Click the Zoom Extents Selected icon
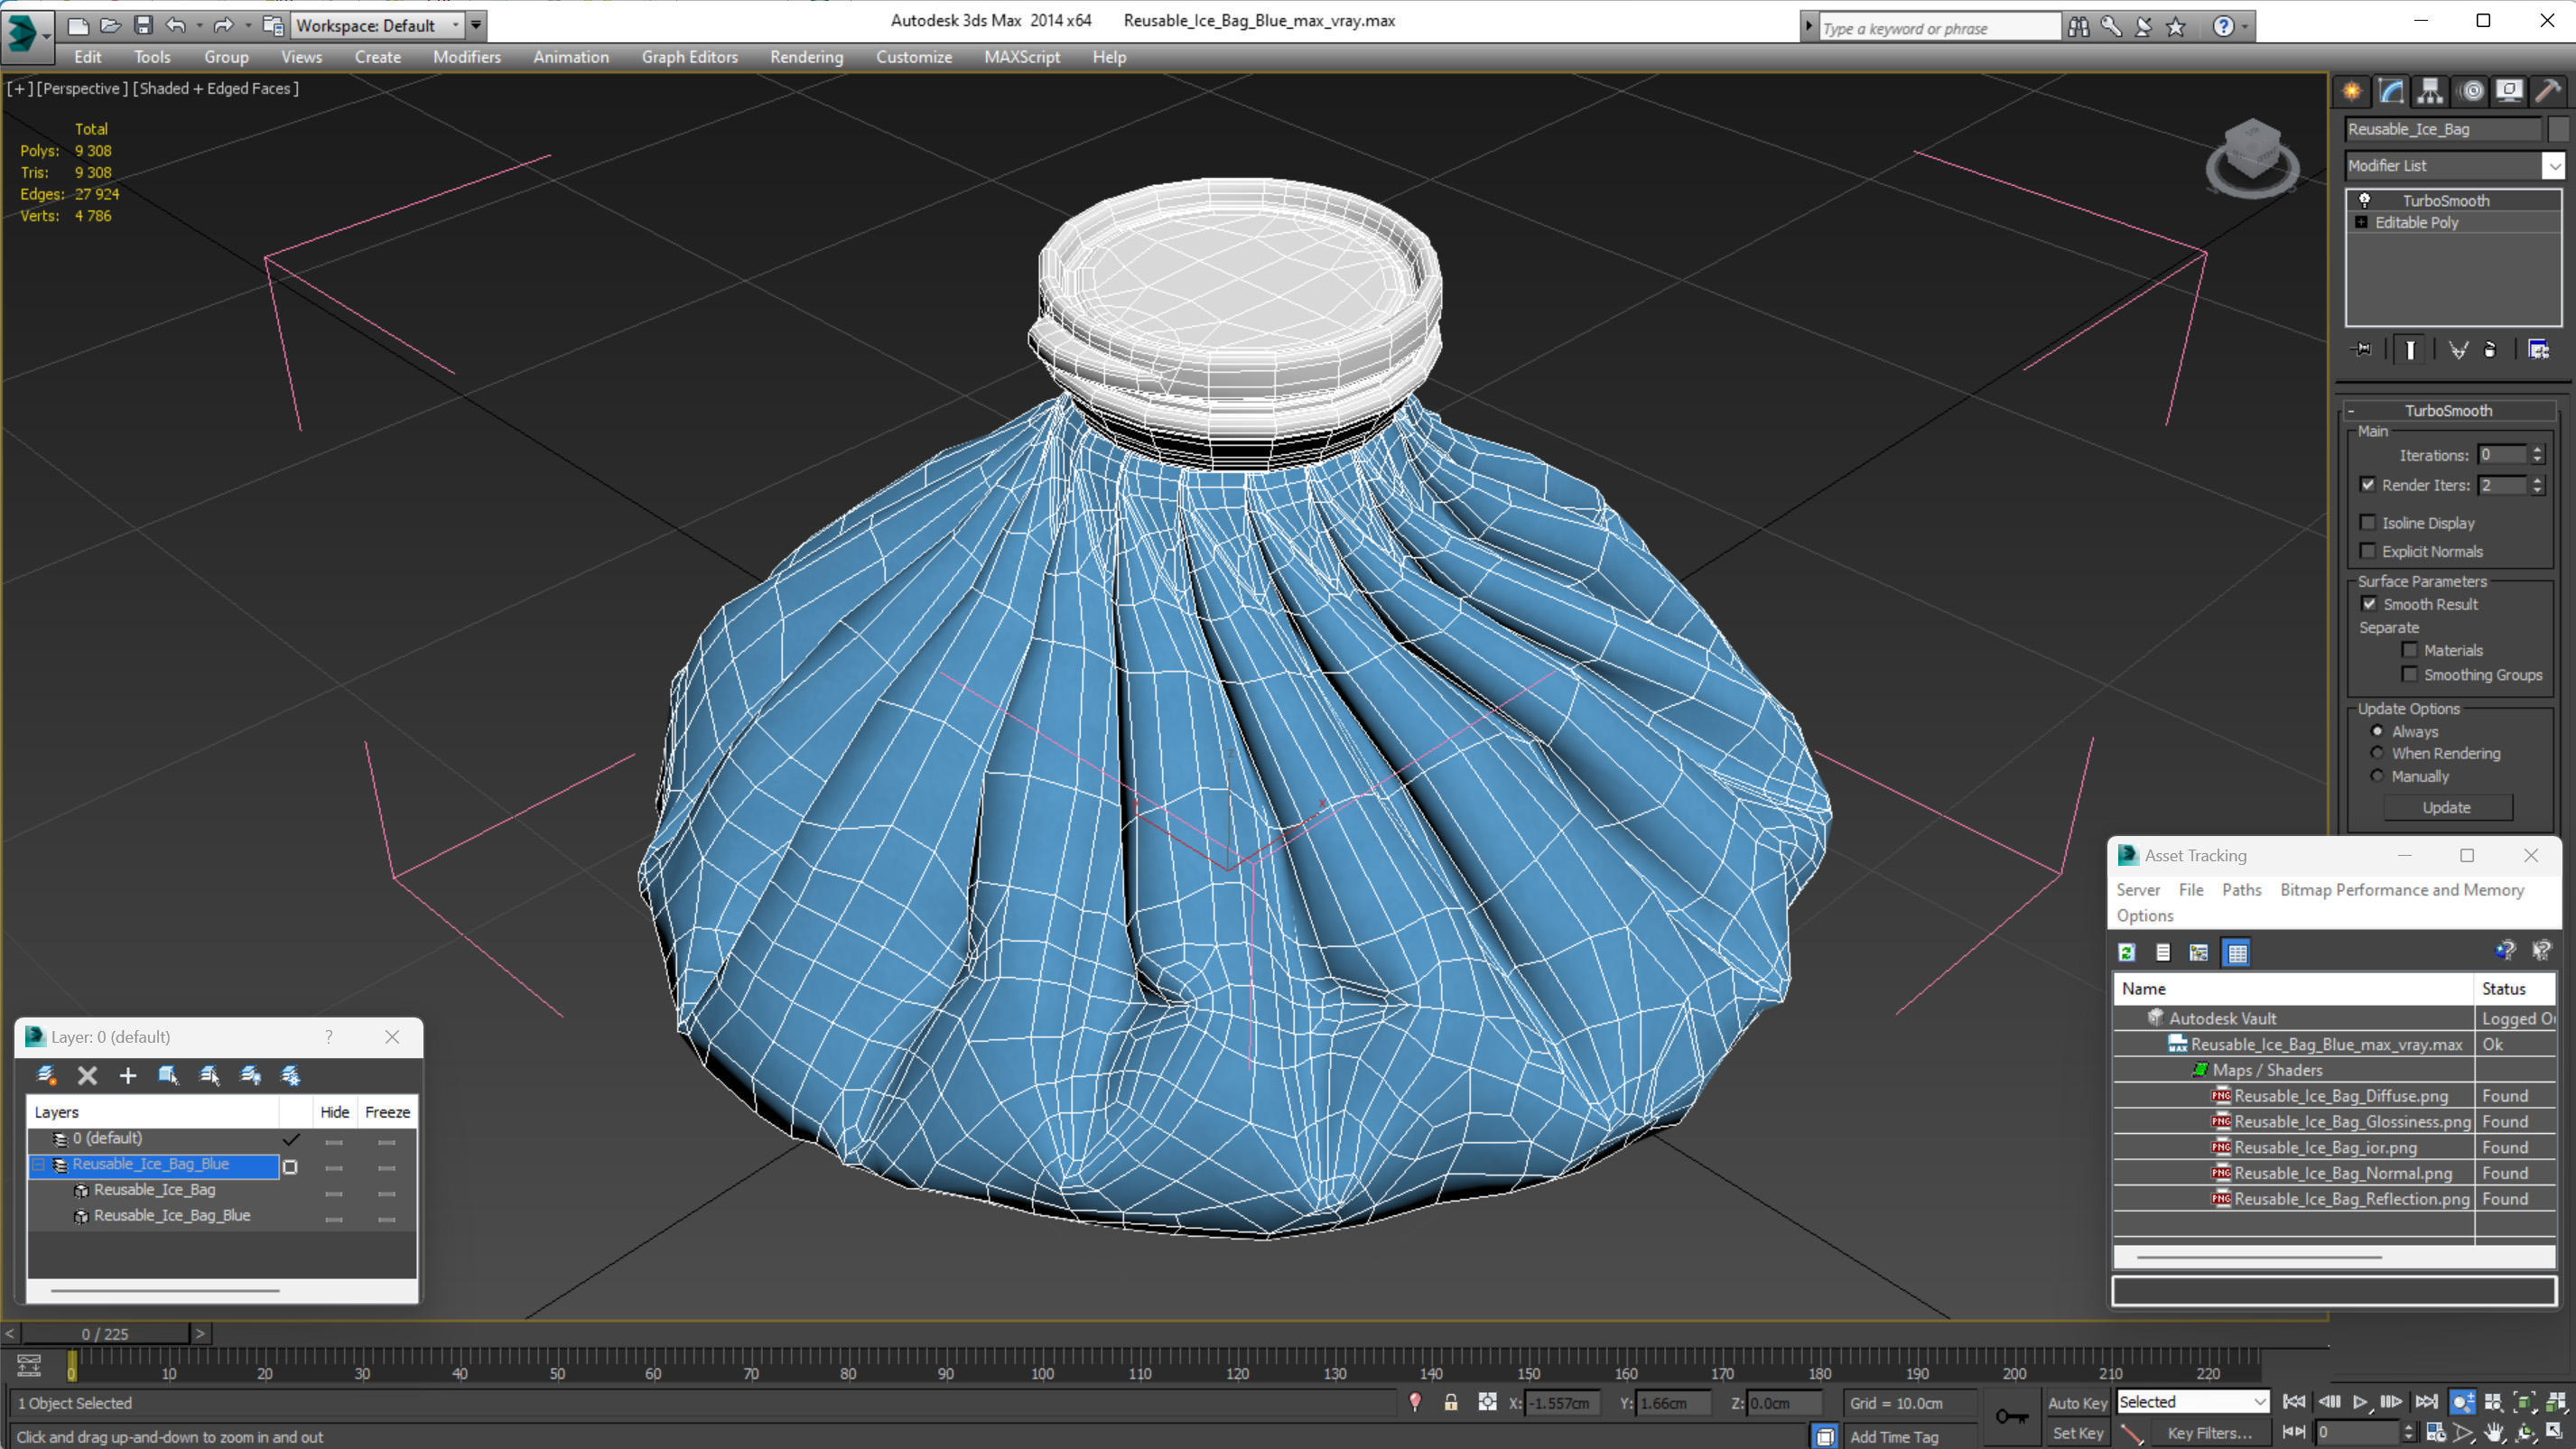Screen dimensions: 2576x1449 pyautogui.click(x=2524, y=1402)
